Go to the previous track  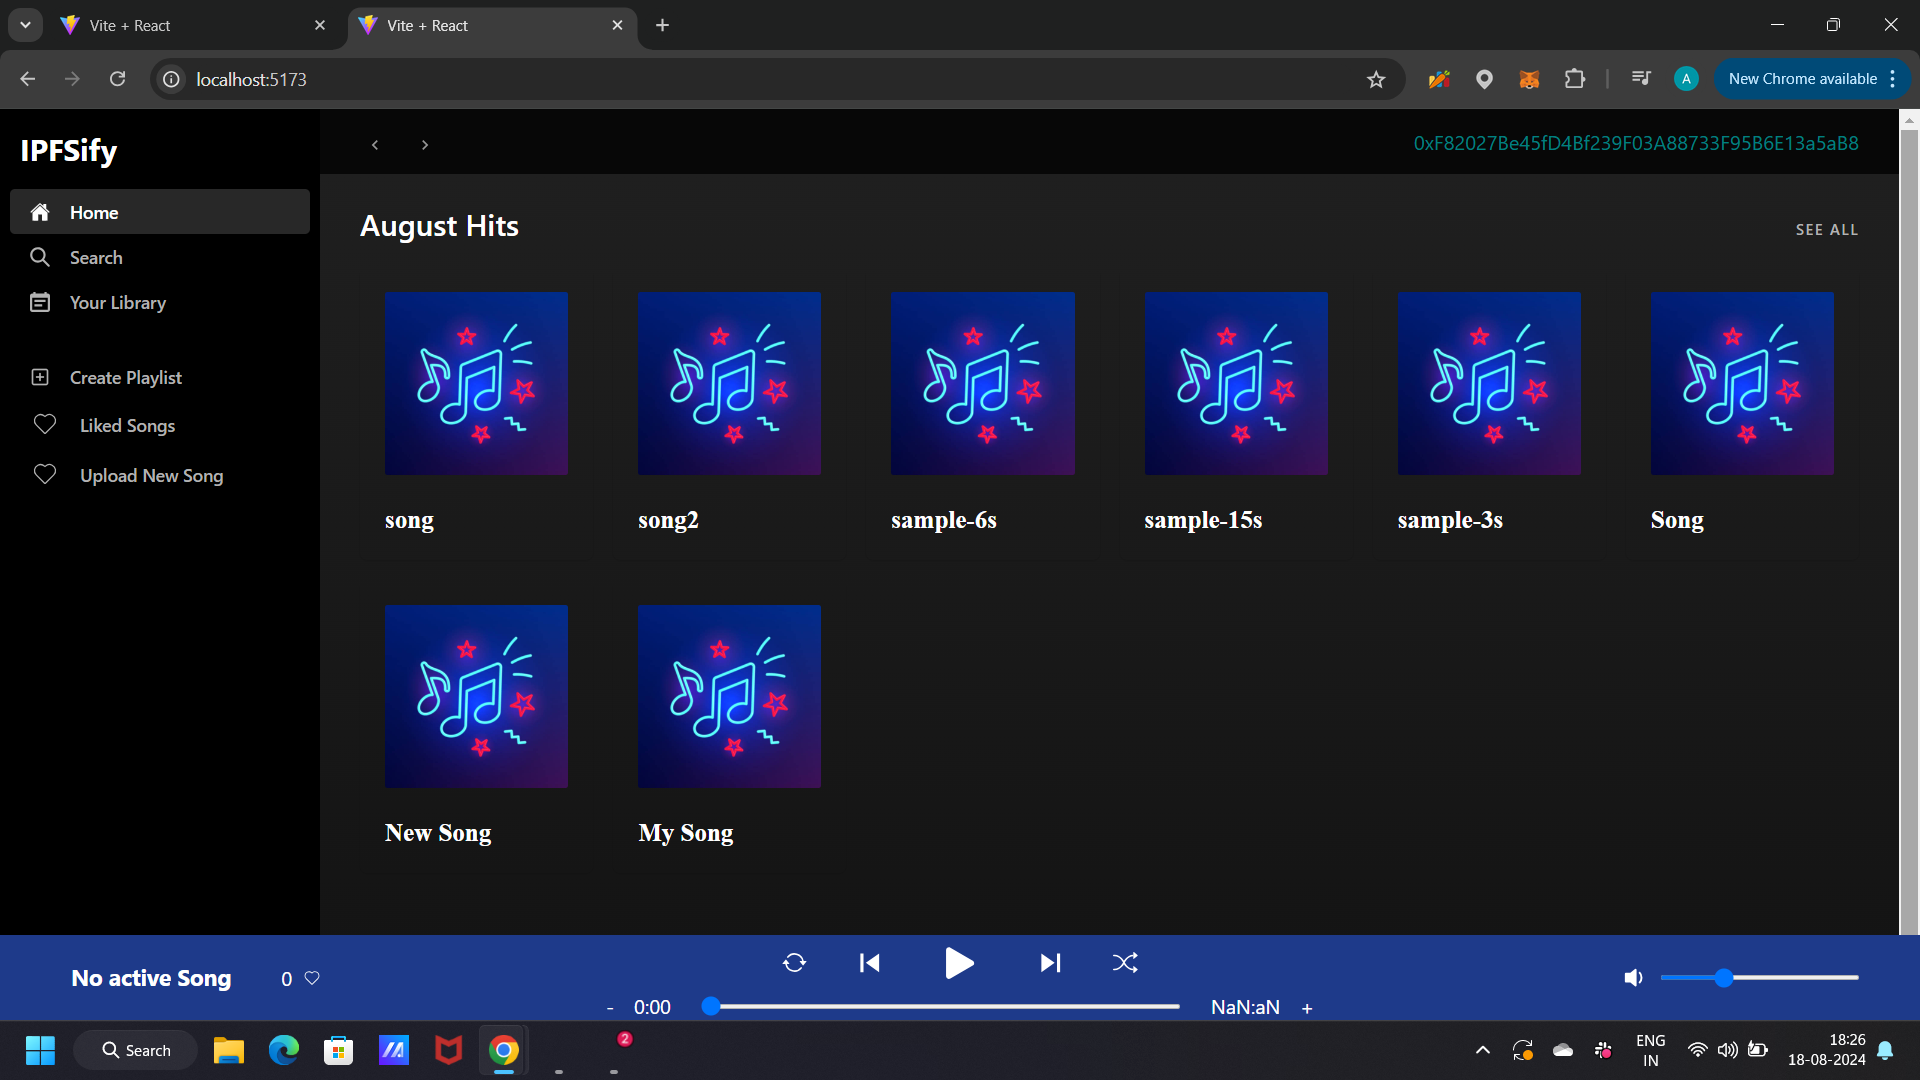[869, 963]
